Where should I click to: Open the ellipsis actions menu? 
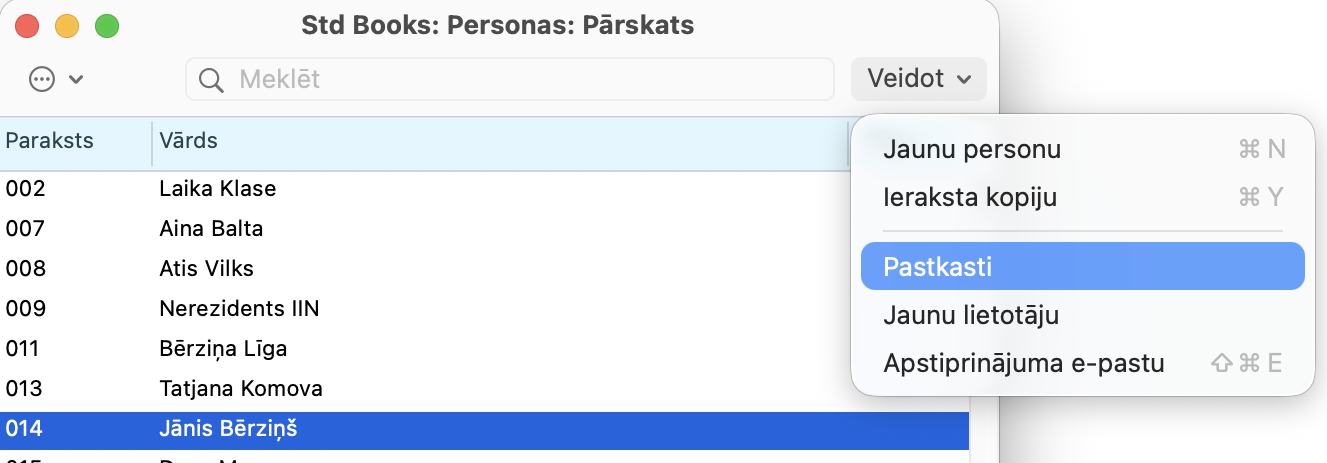(x=43, y=79)
